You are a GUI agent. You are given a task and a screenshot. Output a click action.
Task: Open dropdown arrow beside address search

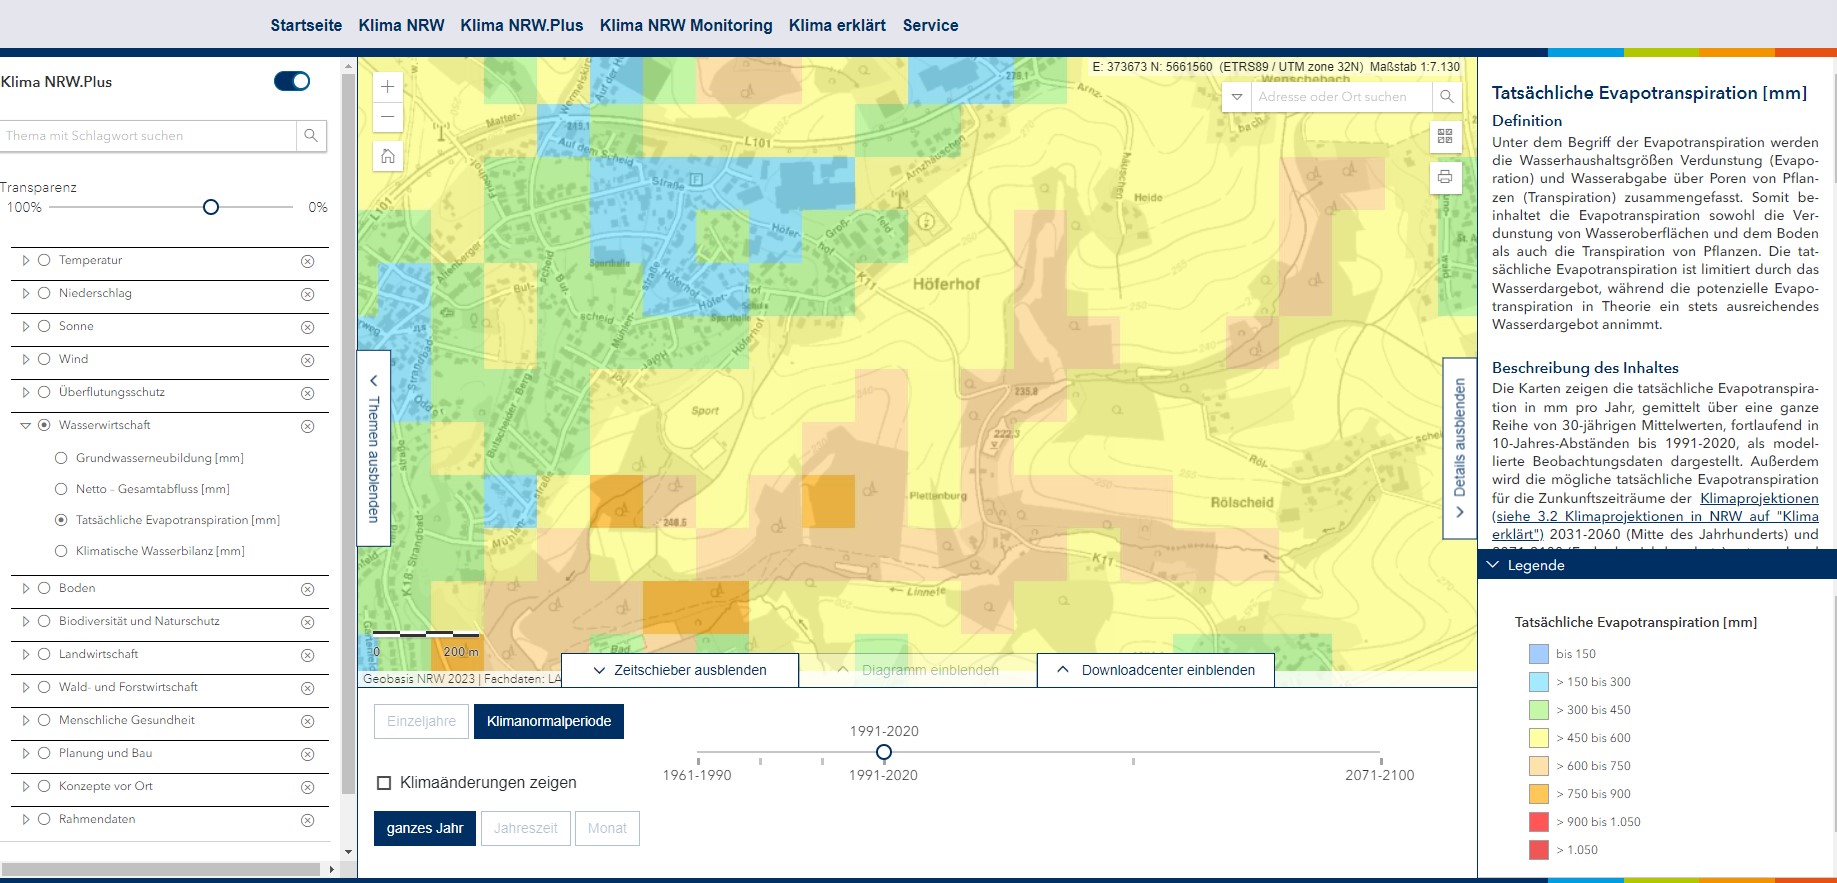tap(1237, 97)
